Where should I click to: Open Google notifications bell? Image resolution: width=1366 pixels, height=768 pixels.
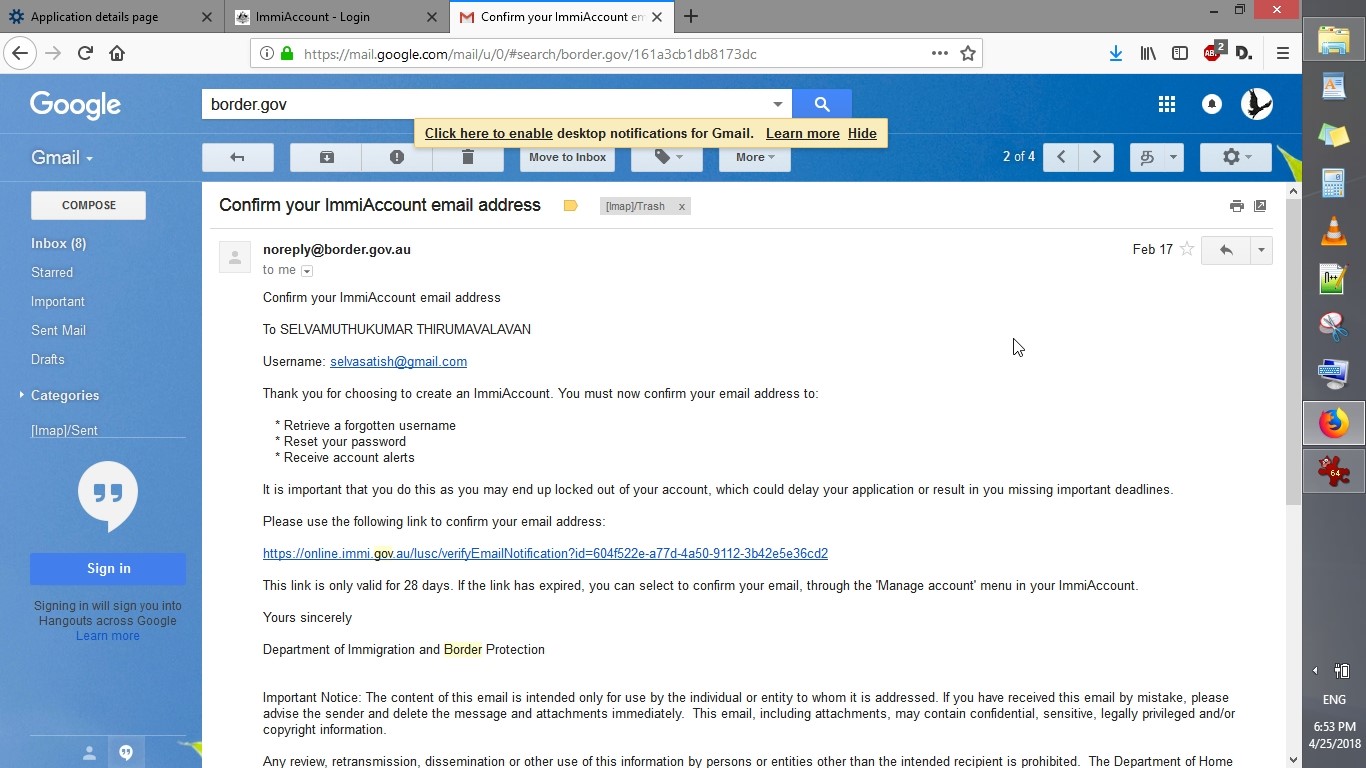pyautogui.click(x=1212, y=104)
